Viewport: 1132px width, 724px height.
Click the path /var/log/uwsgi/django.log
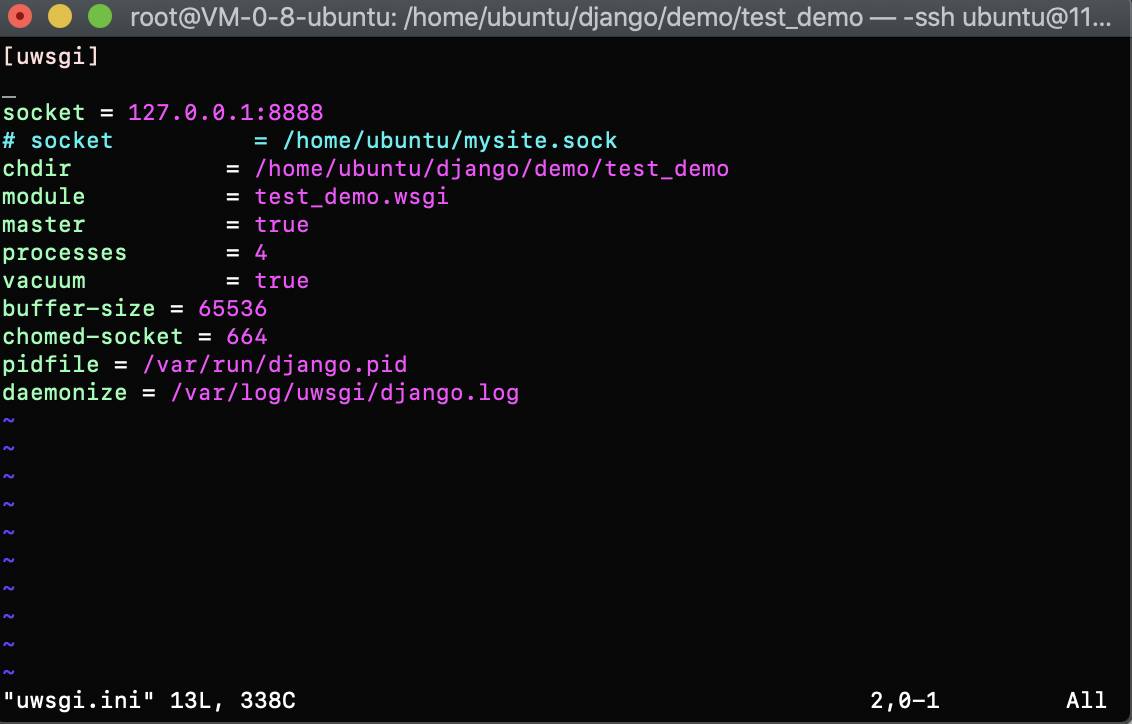[x=345, y=393]
